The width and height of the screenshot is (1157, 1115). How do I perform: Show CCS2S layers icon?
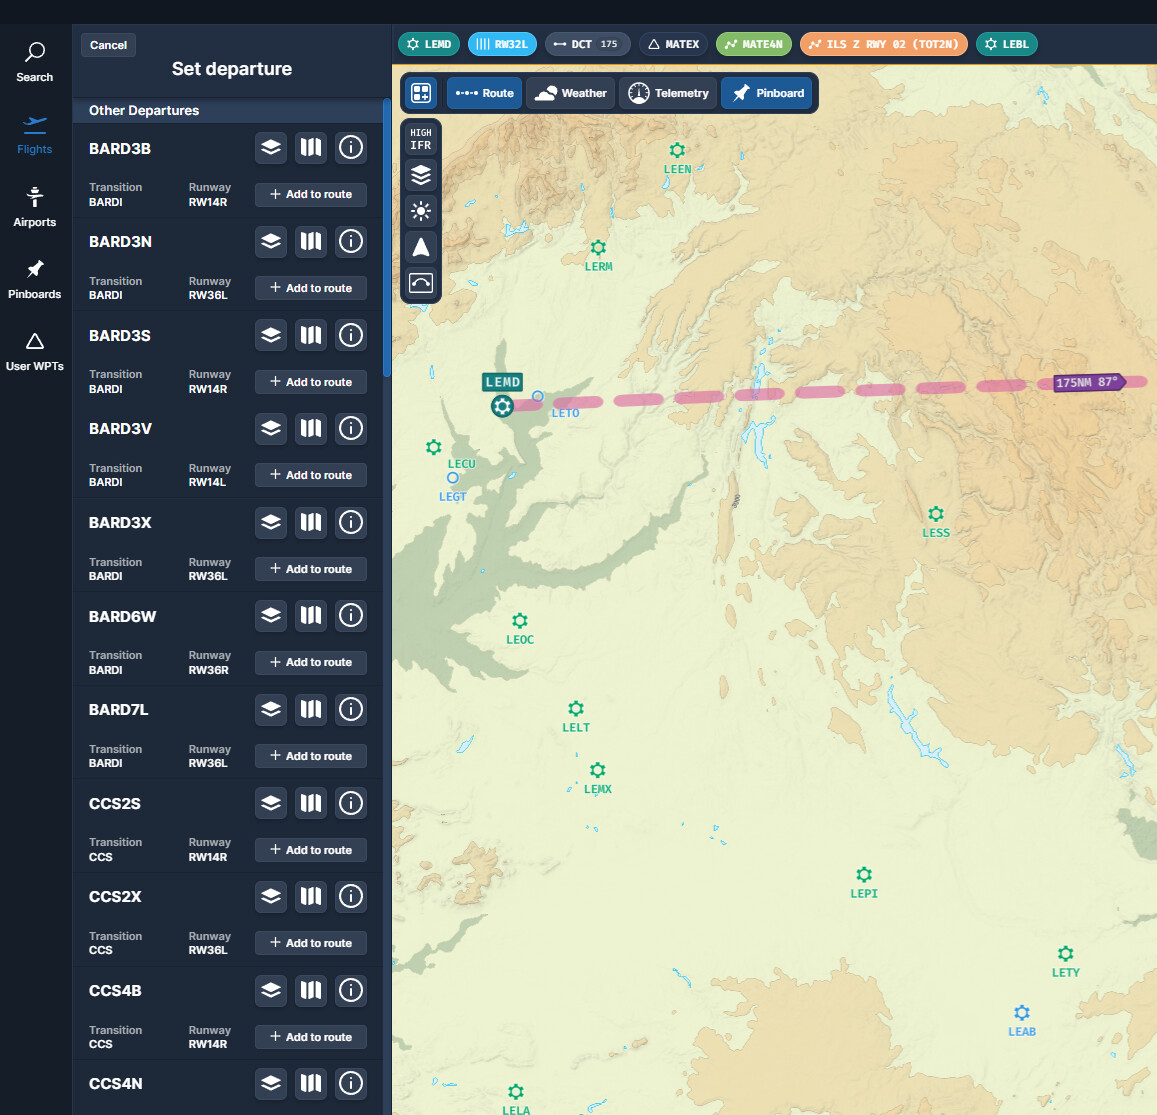coord(271,803)
